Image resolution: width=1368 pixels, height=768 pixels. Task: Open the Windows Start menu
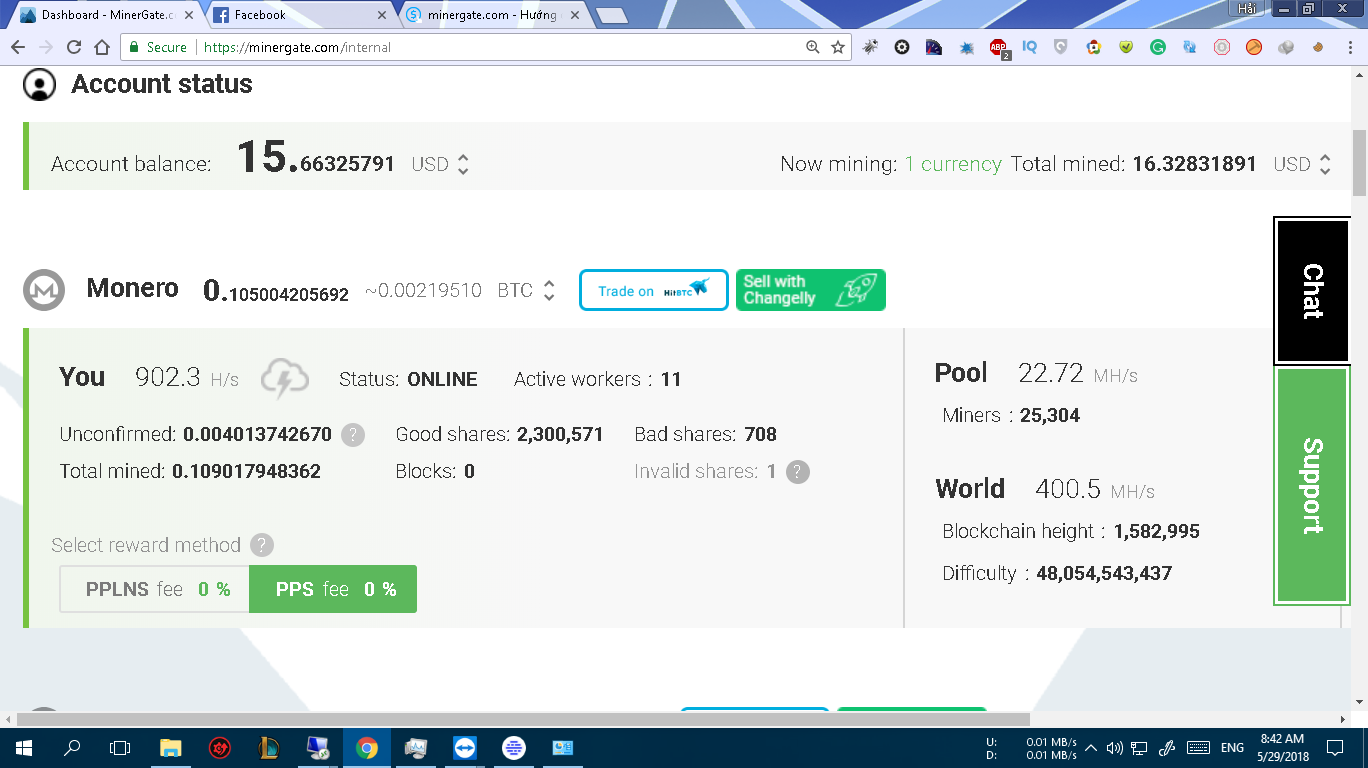coord(23,747)
